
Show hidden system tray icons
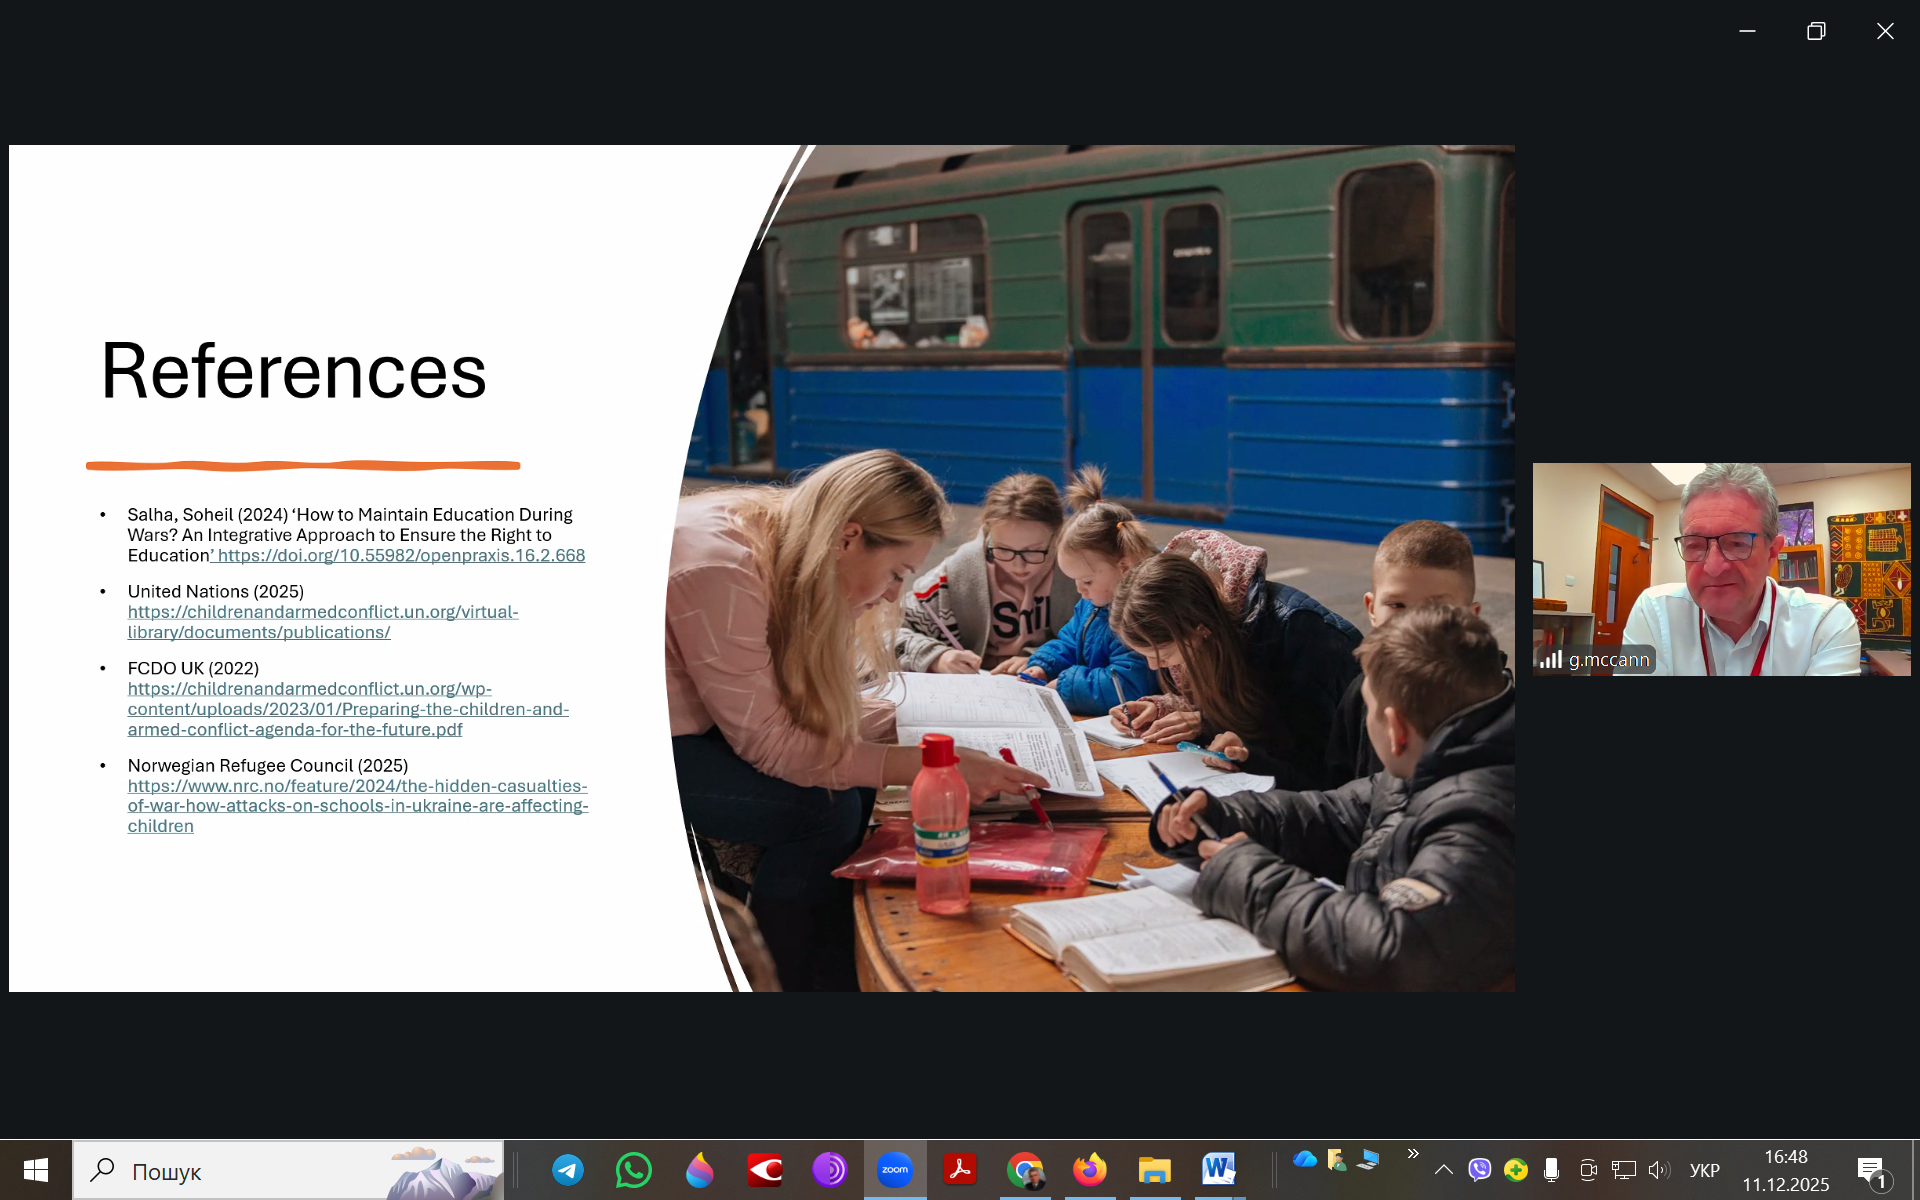1443,1170
